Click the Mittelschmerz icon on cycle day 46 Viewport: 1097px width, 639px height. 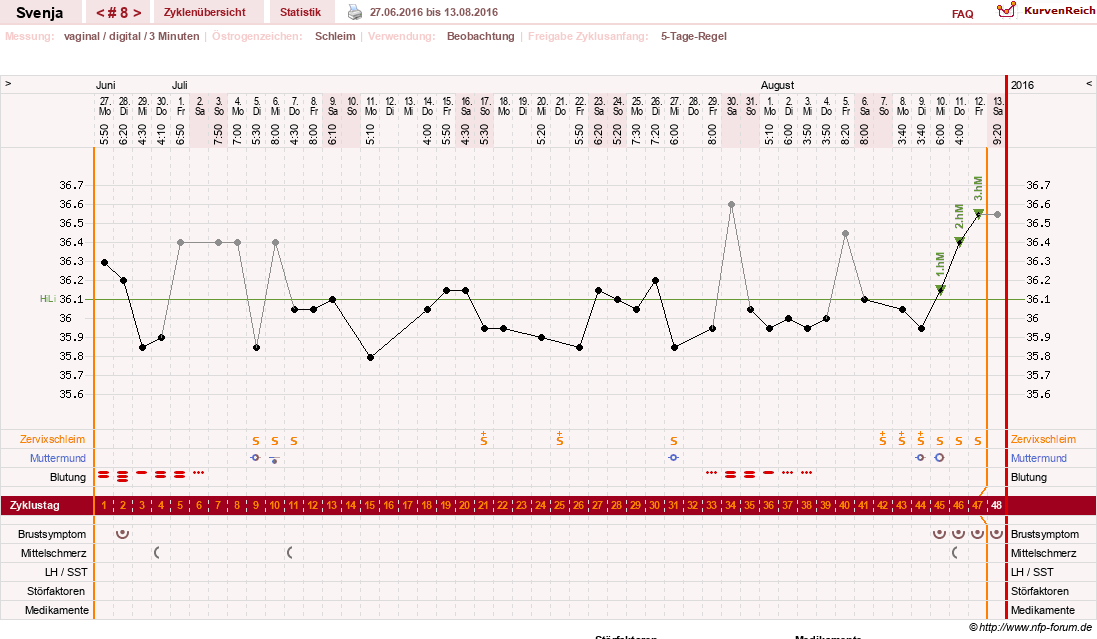(x=955, y=553)
